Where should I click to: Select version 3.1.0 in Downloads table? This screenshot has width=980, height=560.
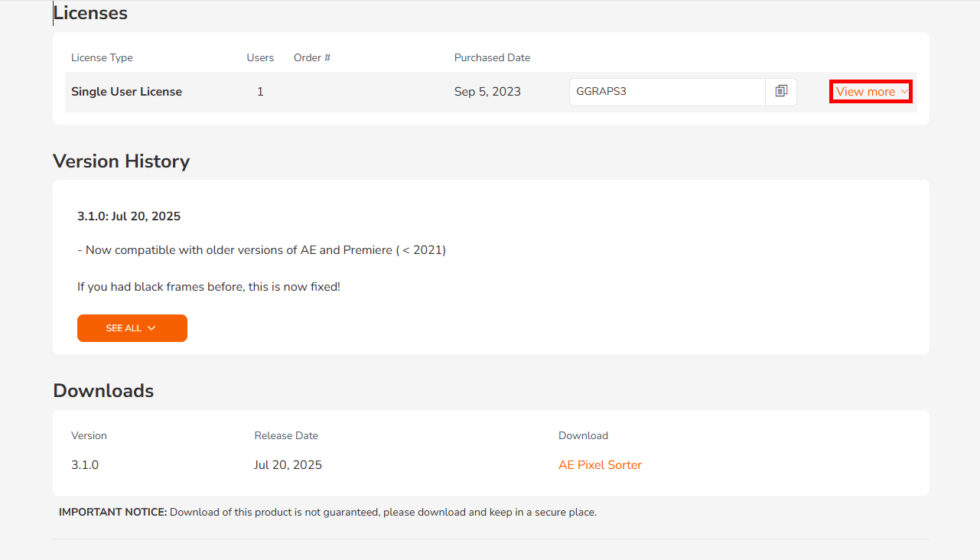85,465
